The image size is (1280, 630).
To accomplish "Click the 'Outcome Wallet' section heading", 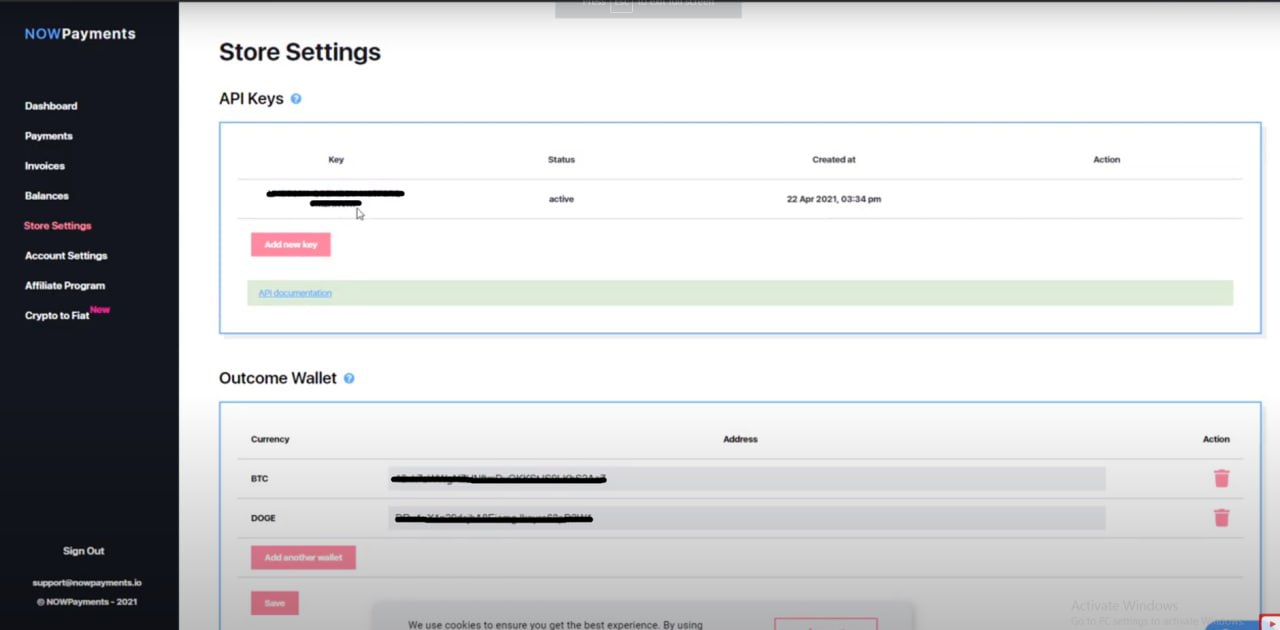I will click(278, 378).
